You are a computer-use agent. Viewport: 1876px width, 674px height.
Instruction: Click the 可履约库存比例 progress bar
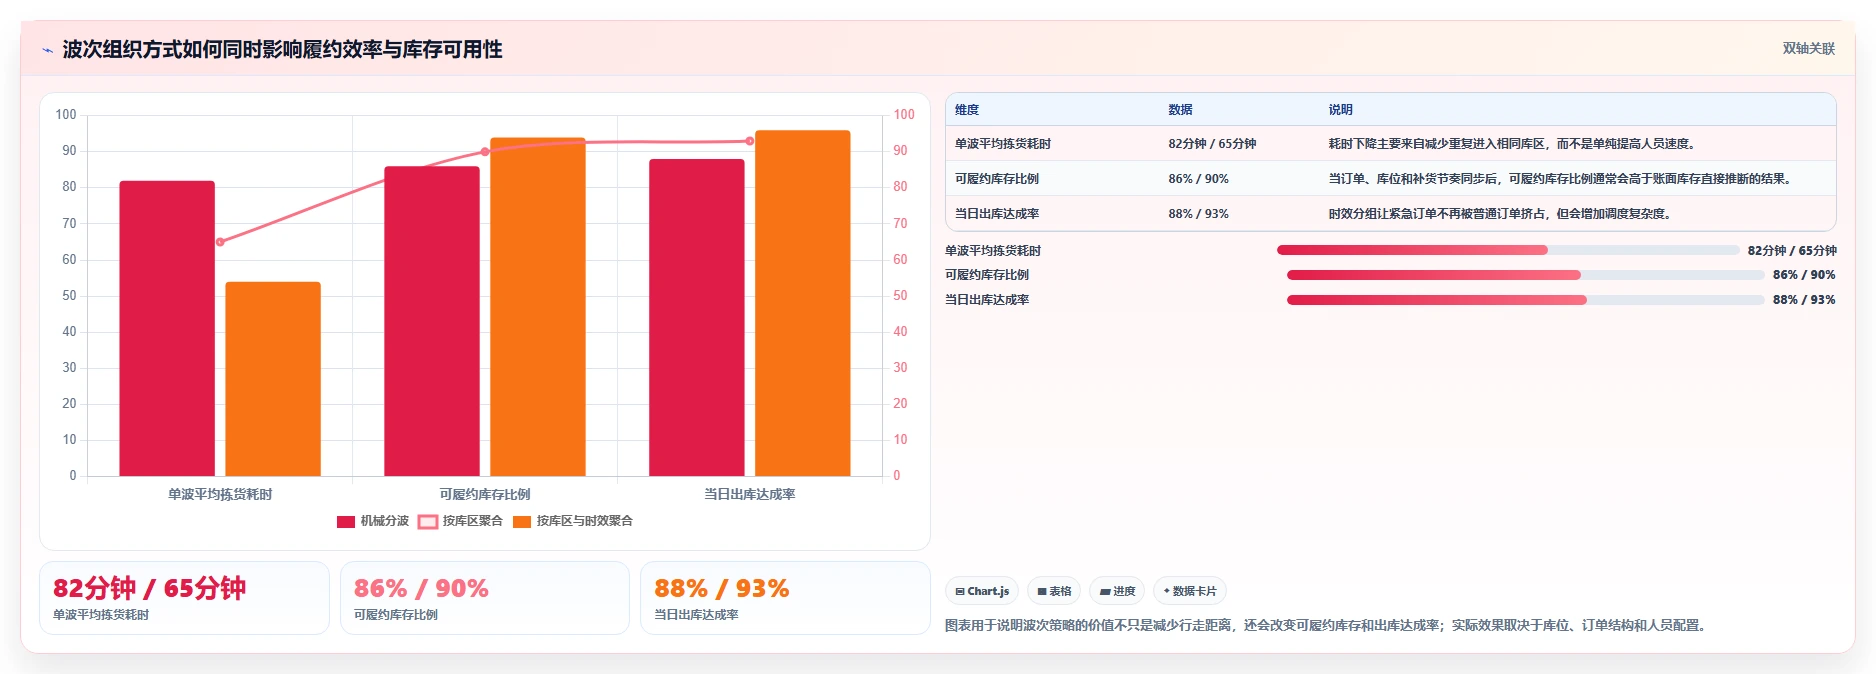1525,275
